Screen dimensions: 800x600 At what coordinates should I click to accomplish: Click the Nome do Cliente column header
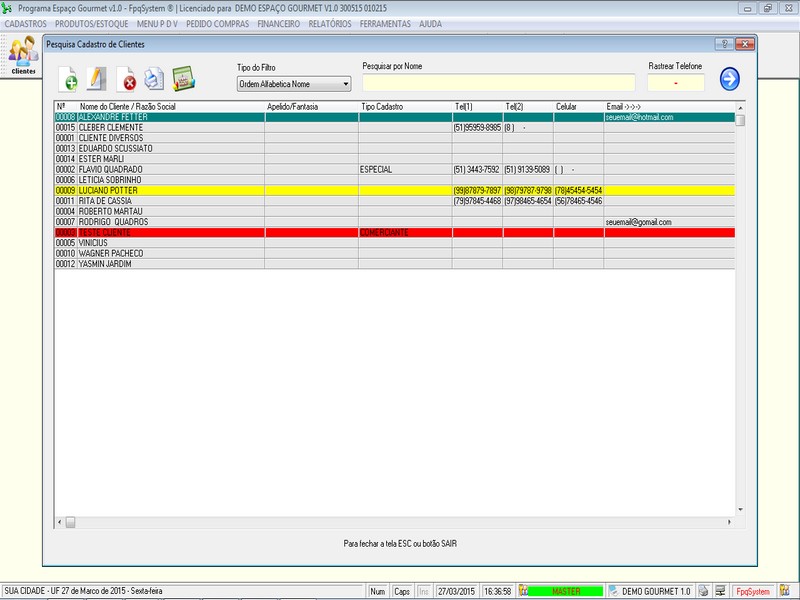[127, 106]
